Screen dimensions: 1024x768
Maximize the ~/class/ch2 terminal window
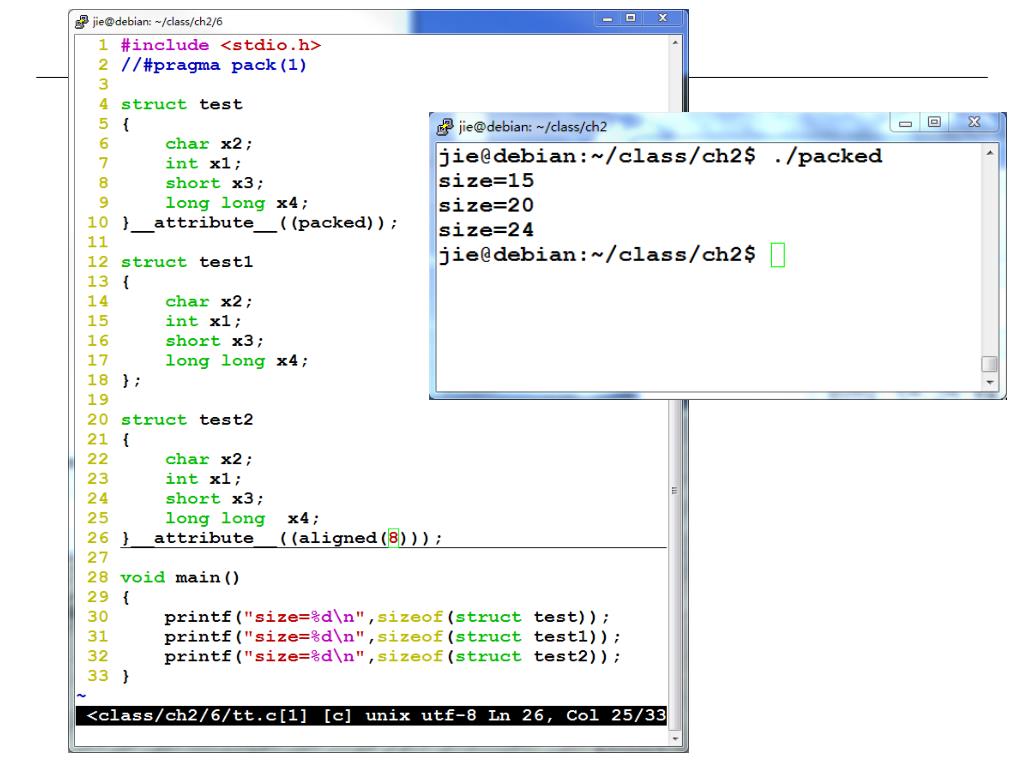[935, 122]
